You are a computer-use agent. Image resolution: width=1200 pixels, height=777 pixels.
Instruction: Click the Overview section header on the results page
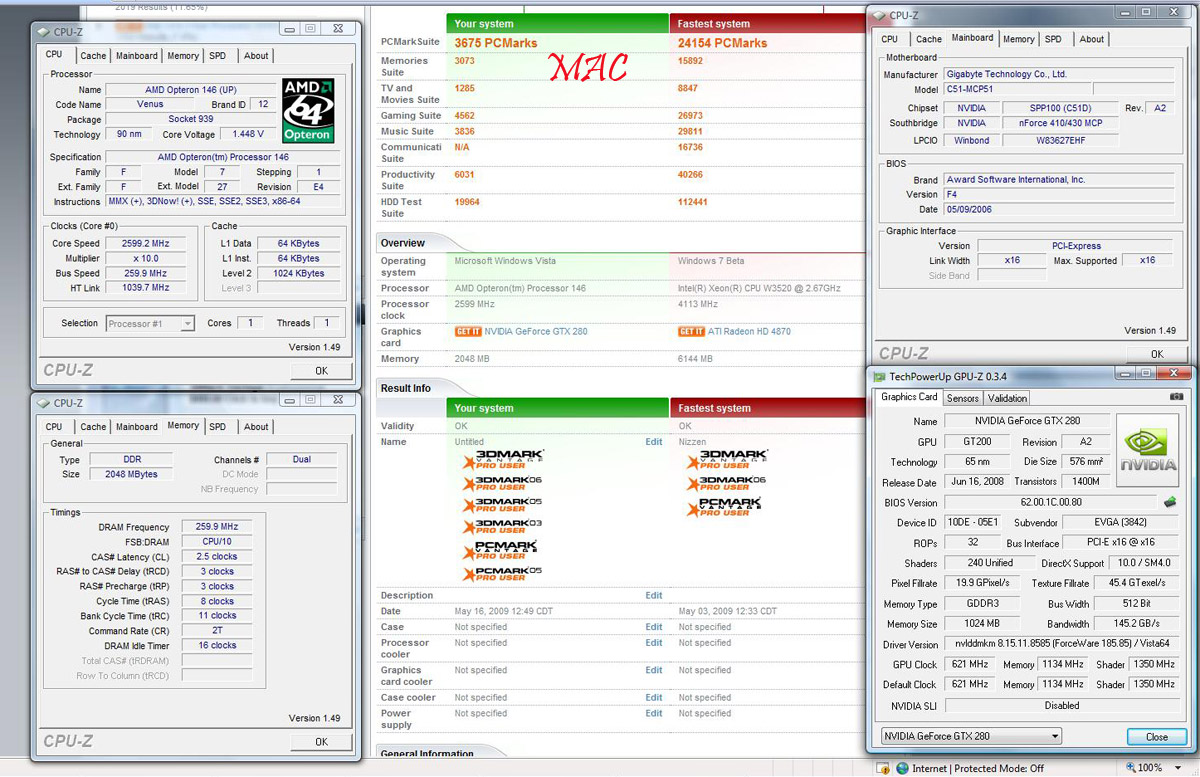[402, 243]
